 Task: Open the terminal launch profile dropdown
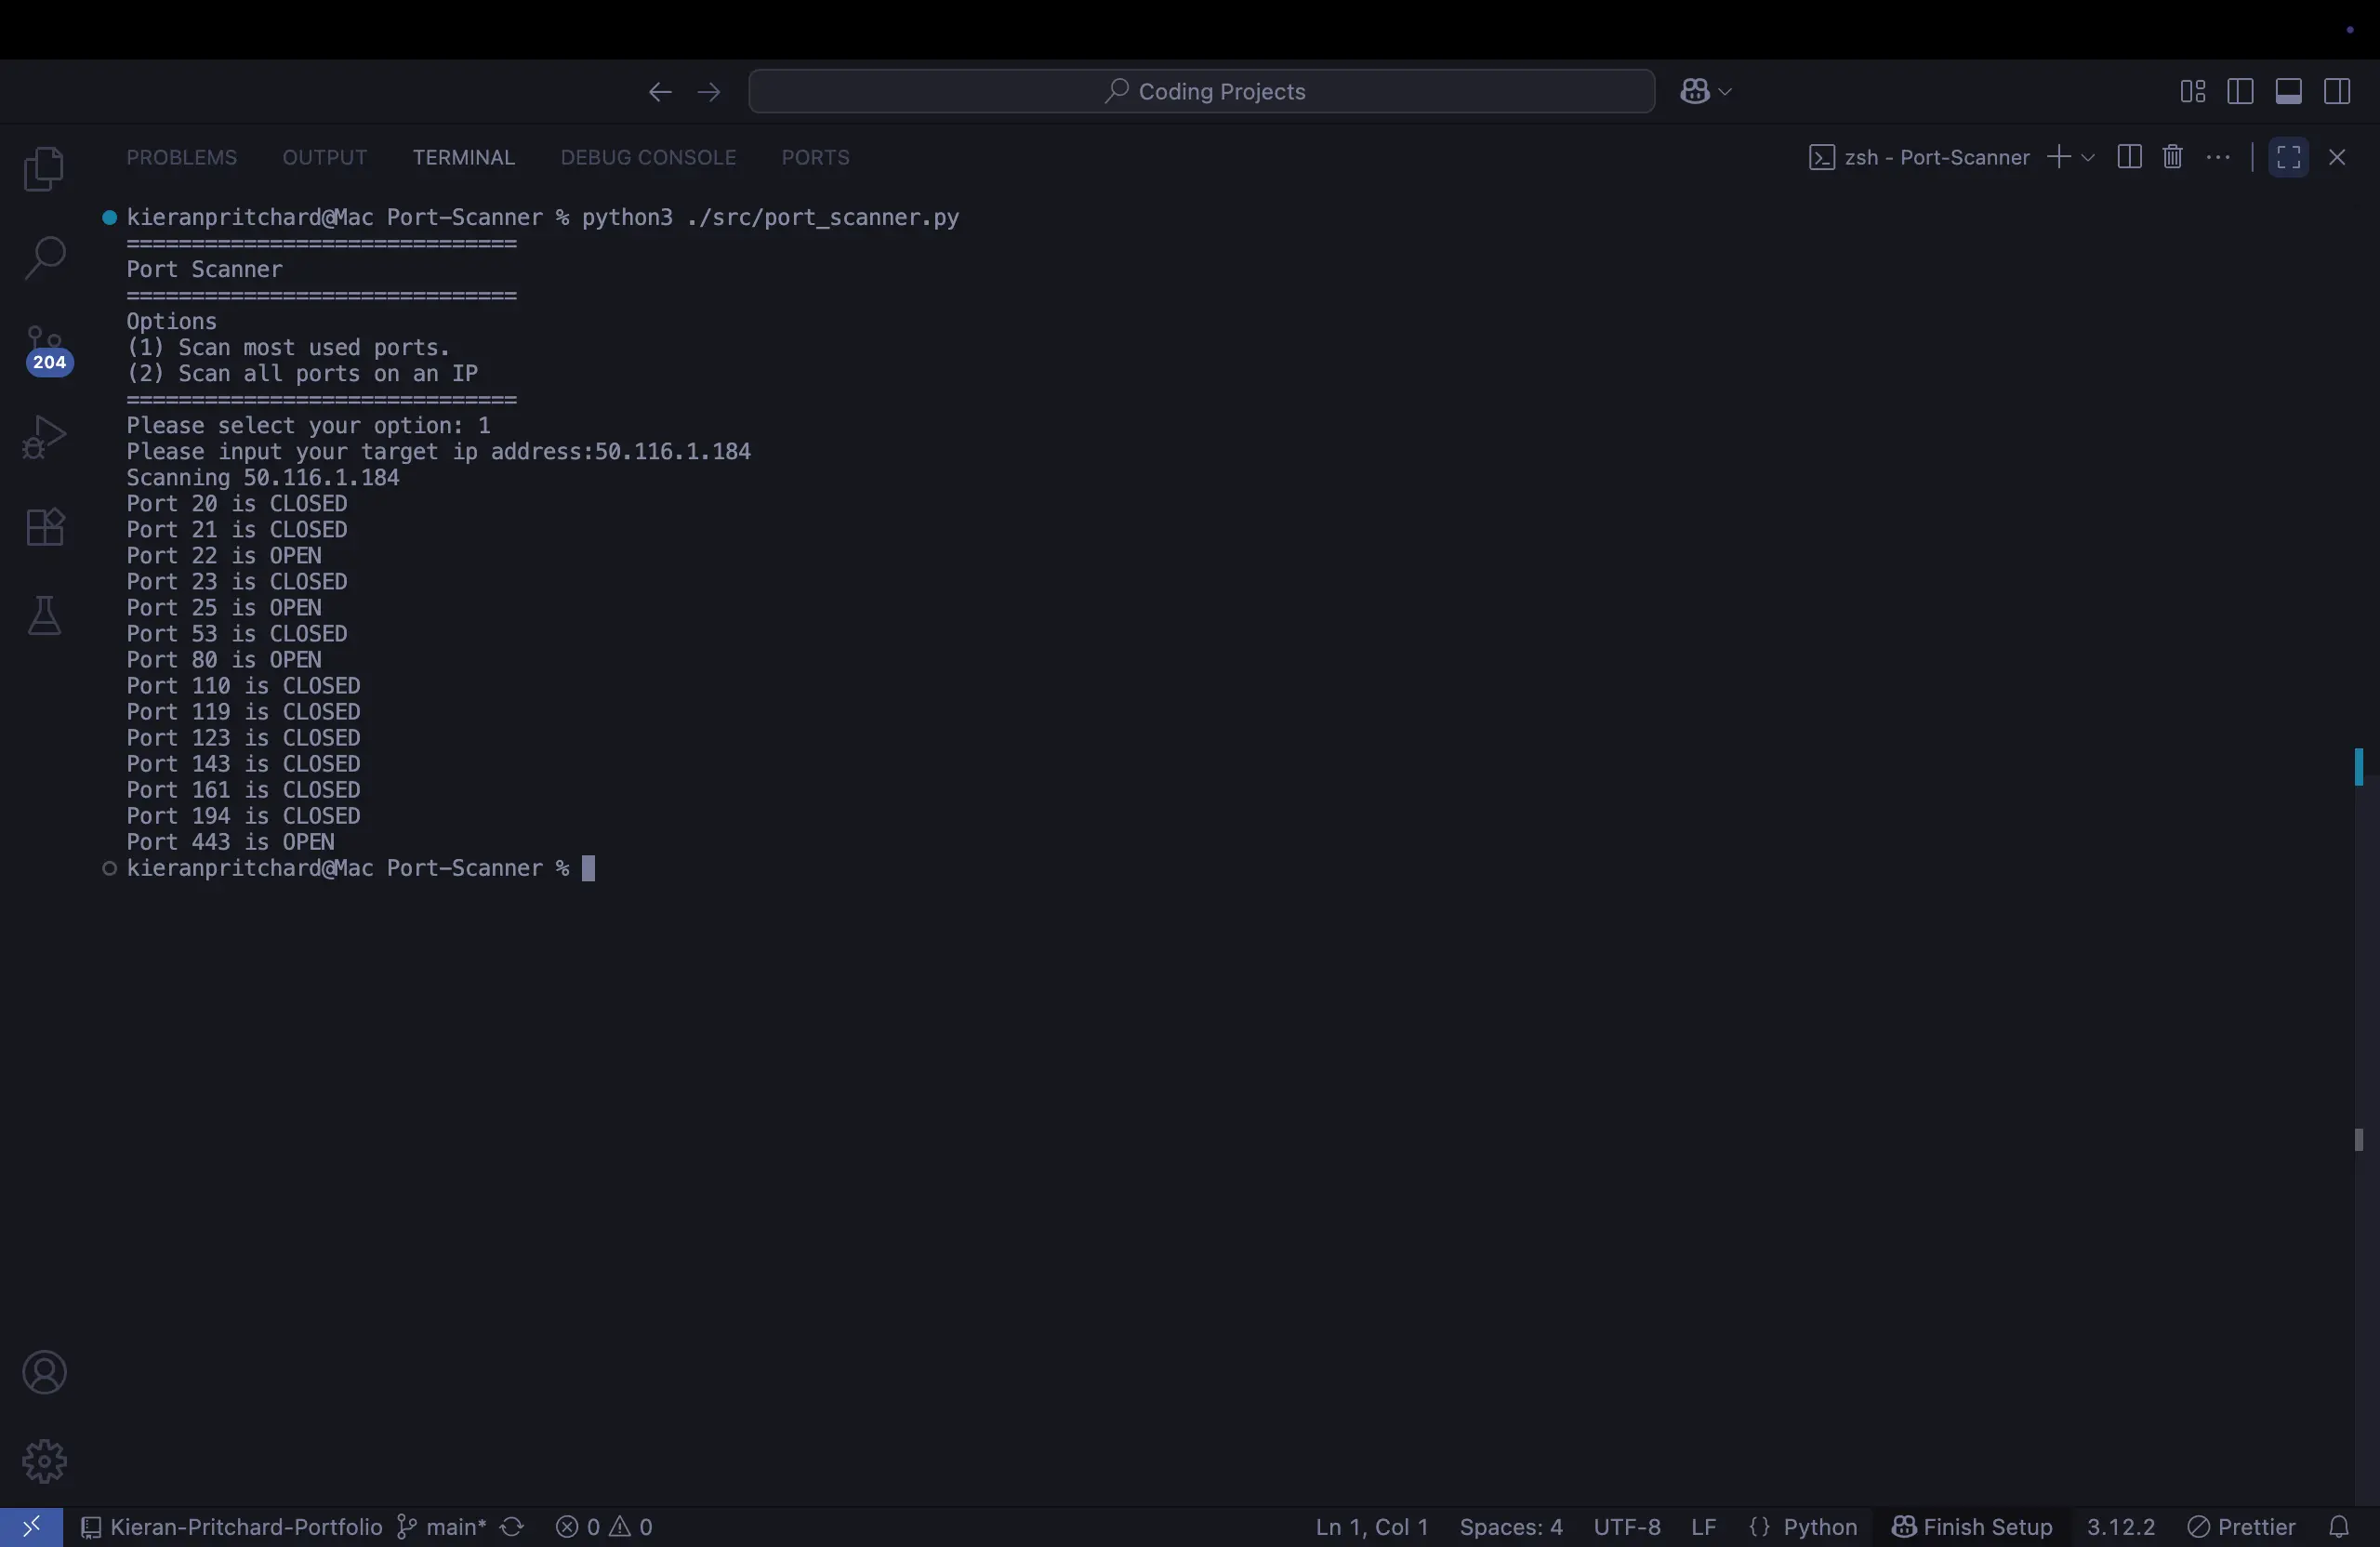click(2087, 157)
